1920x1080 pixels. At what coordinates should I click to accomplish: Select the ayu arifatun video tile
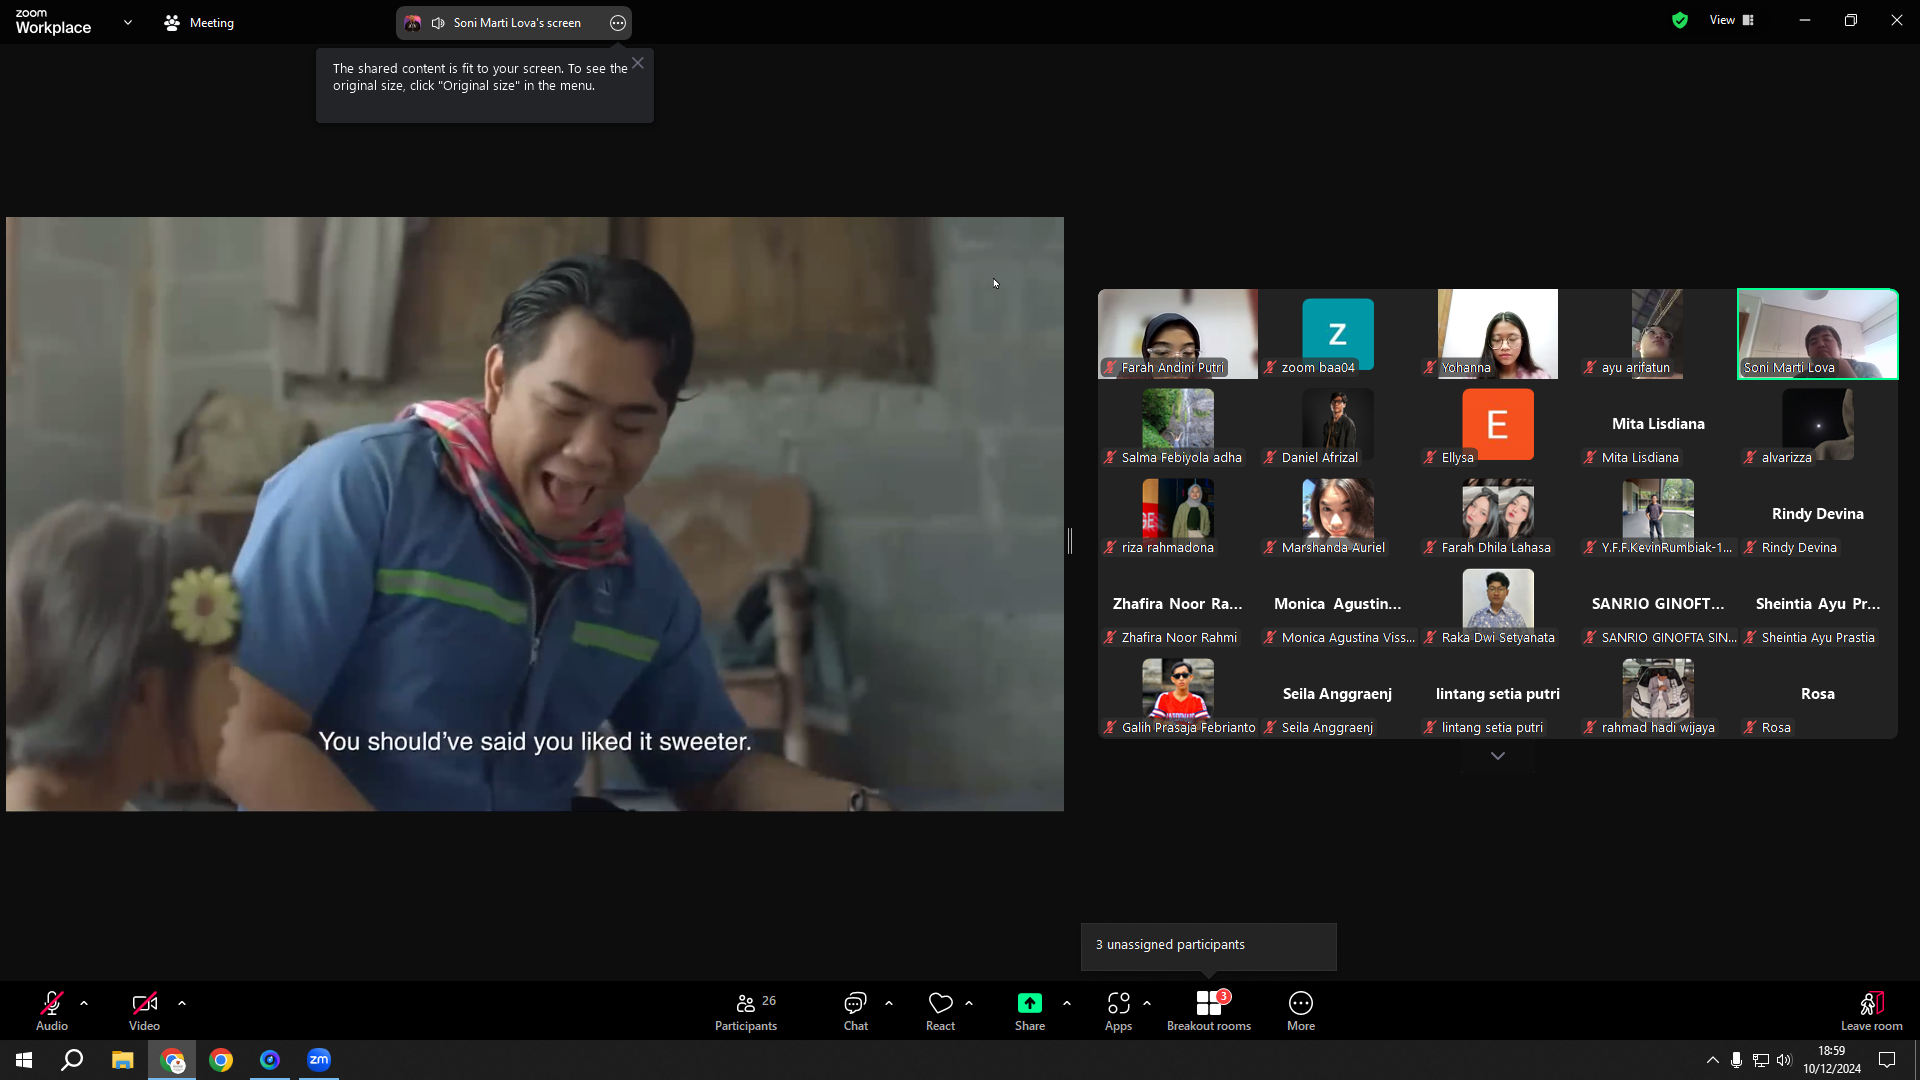click(x=1658, y=334)
